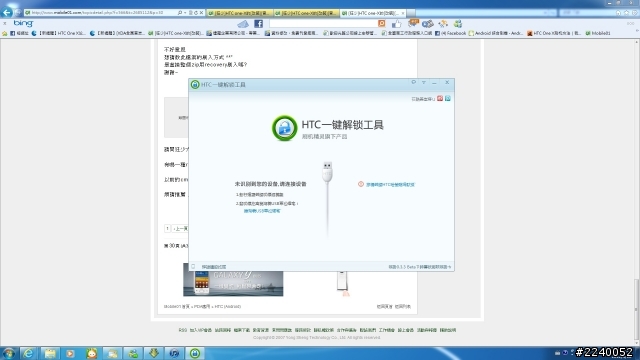The height and width of the screenshot is (360, 640).
Task: Click the green HTC unlock tool taskbar icon
Action: [195, 353]
